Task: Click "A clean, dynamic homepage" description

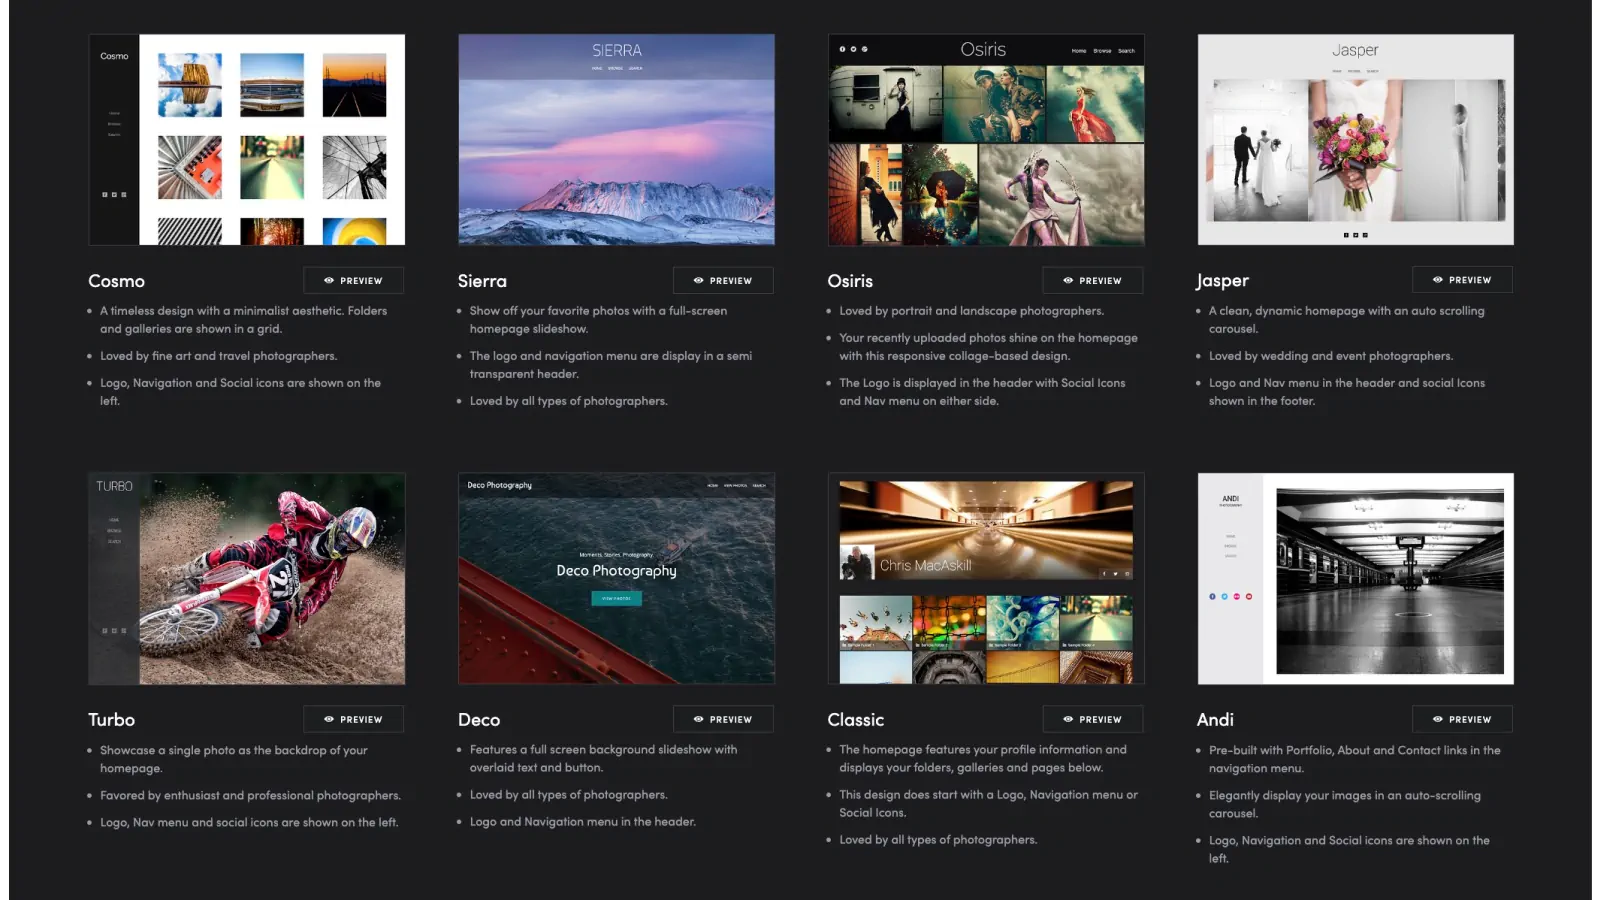Action: (x=1347, y=320)
